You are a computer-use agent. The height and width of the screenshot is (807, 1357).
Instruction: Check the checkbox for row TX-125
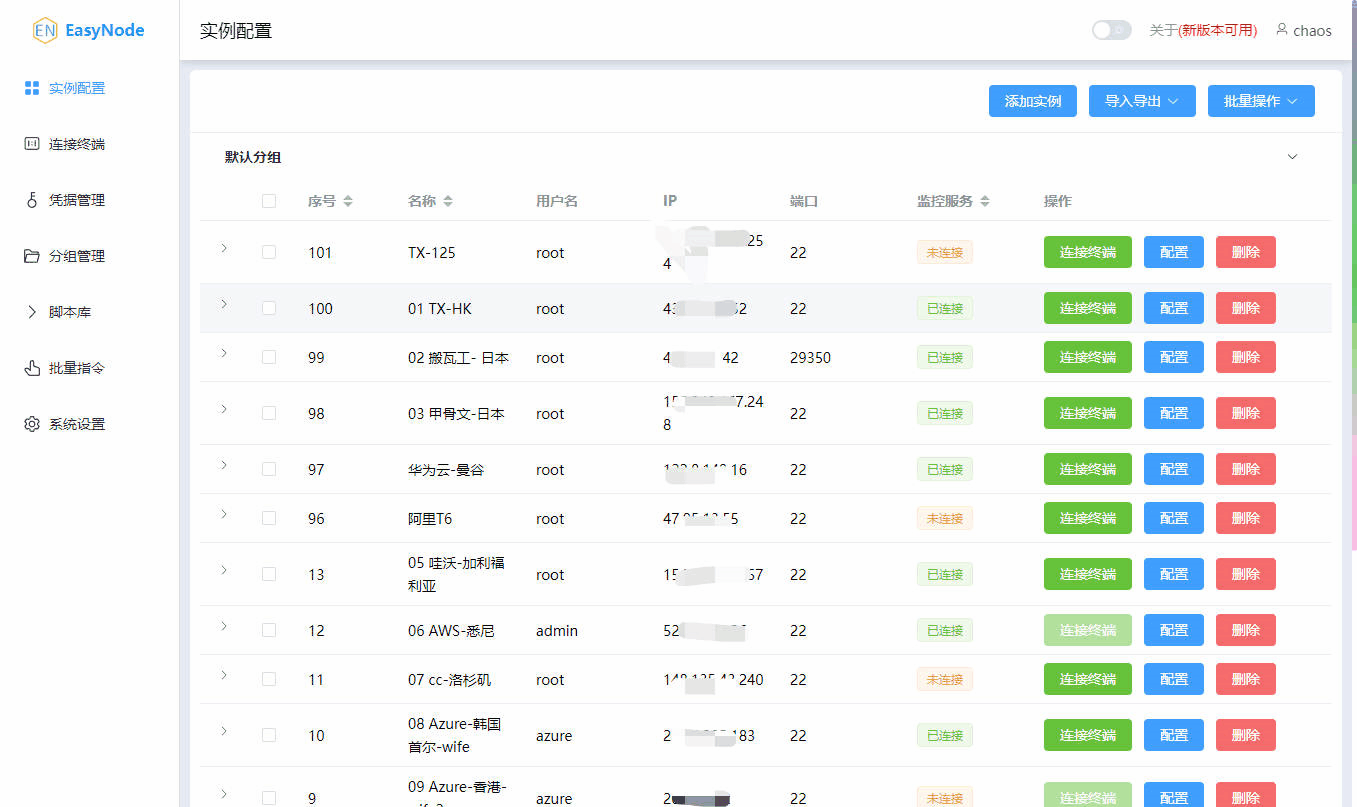[268, 252]
